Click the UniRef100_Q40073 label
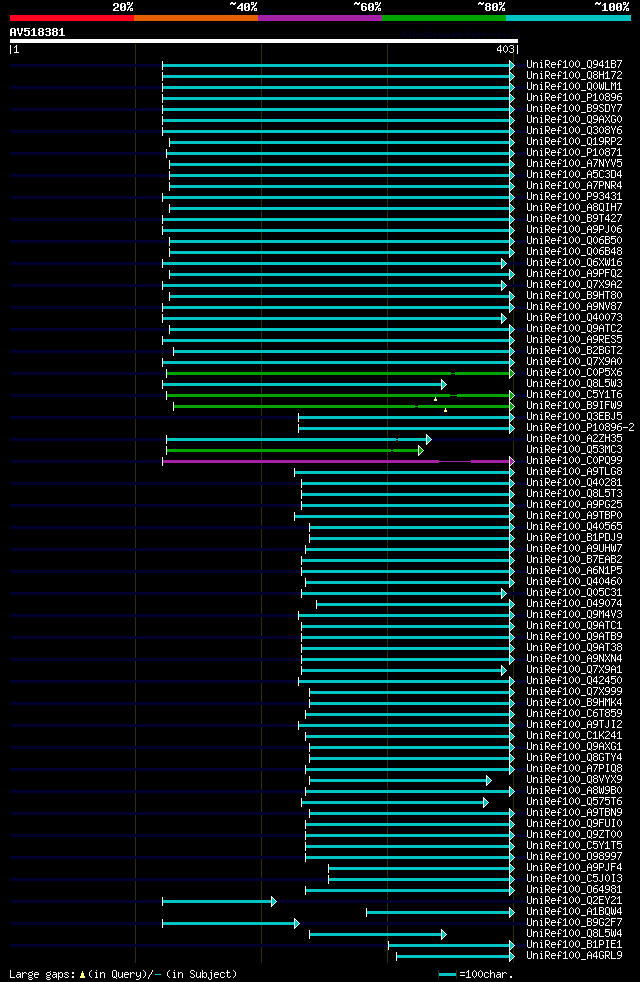Screen dimensions: 640x982 574,318
